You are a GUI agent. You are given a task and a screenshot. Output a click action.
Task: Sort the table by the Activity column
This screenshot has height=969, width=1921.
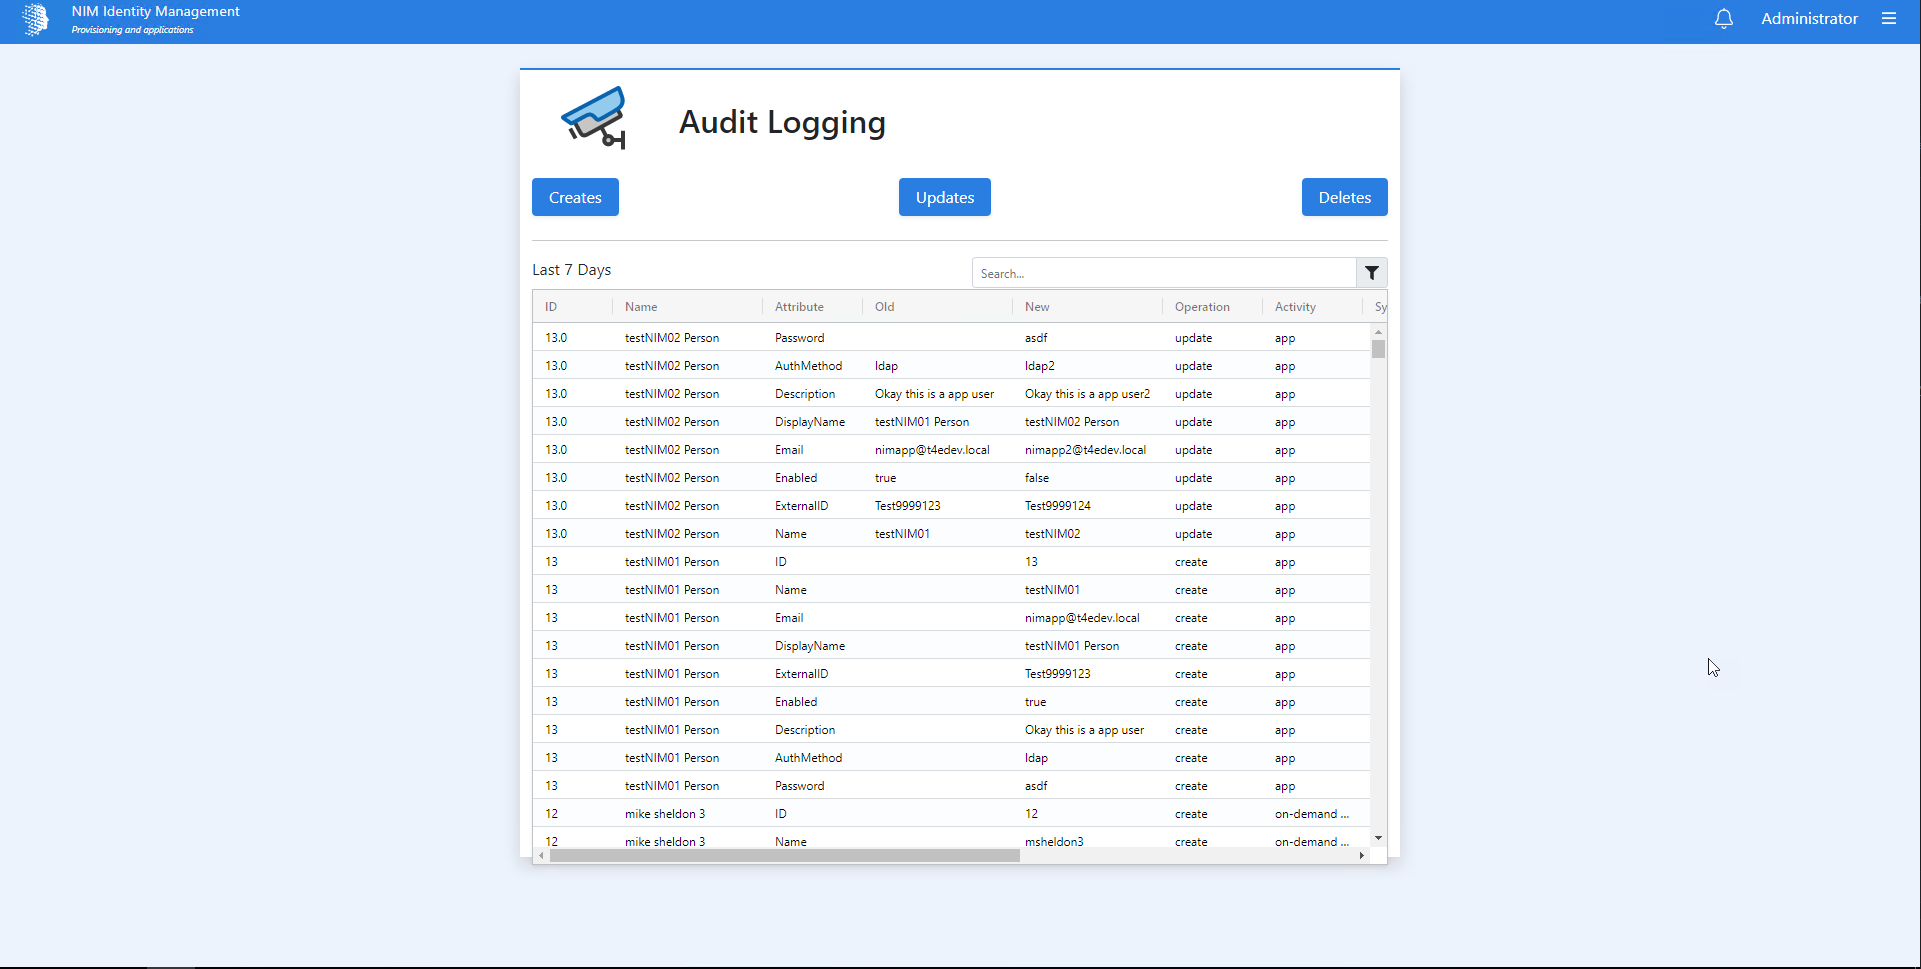pos(1295,306)
